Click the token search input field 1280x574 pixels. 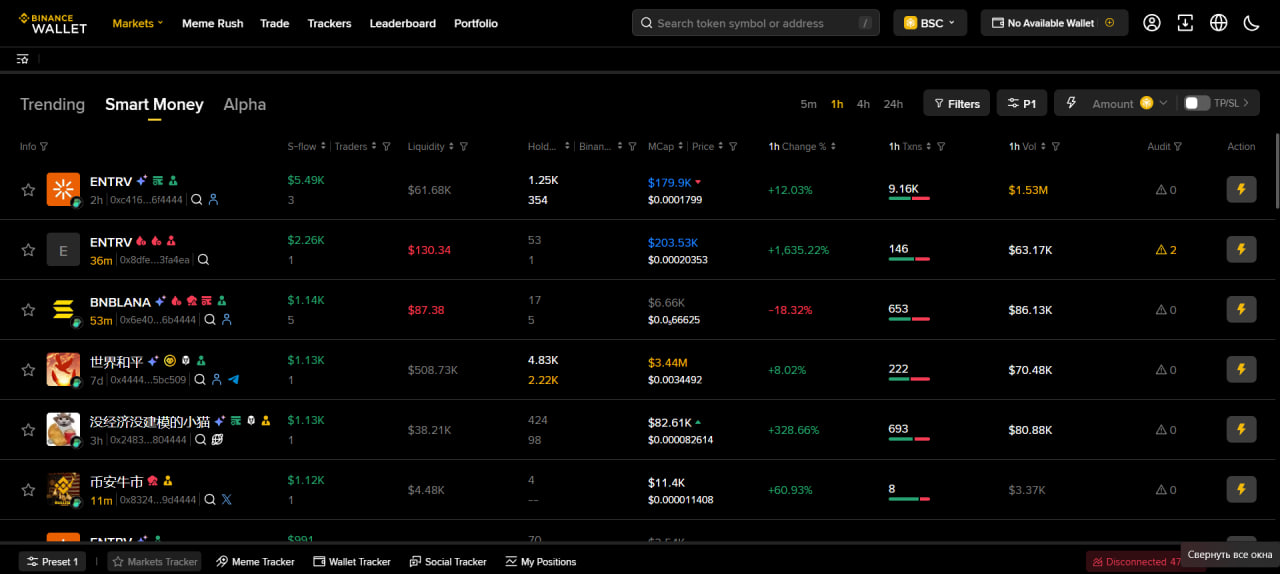tap(750, 23)
